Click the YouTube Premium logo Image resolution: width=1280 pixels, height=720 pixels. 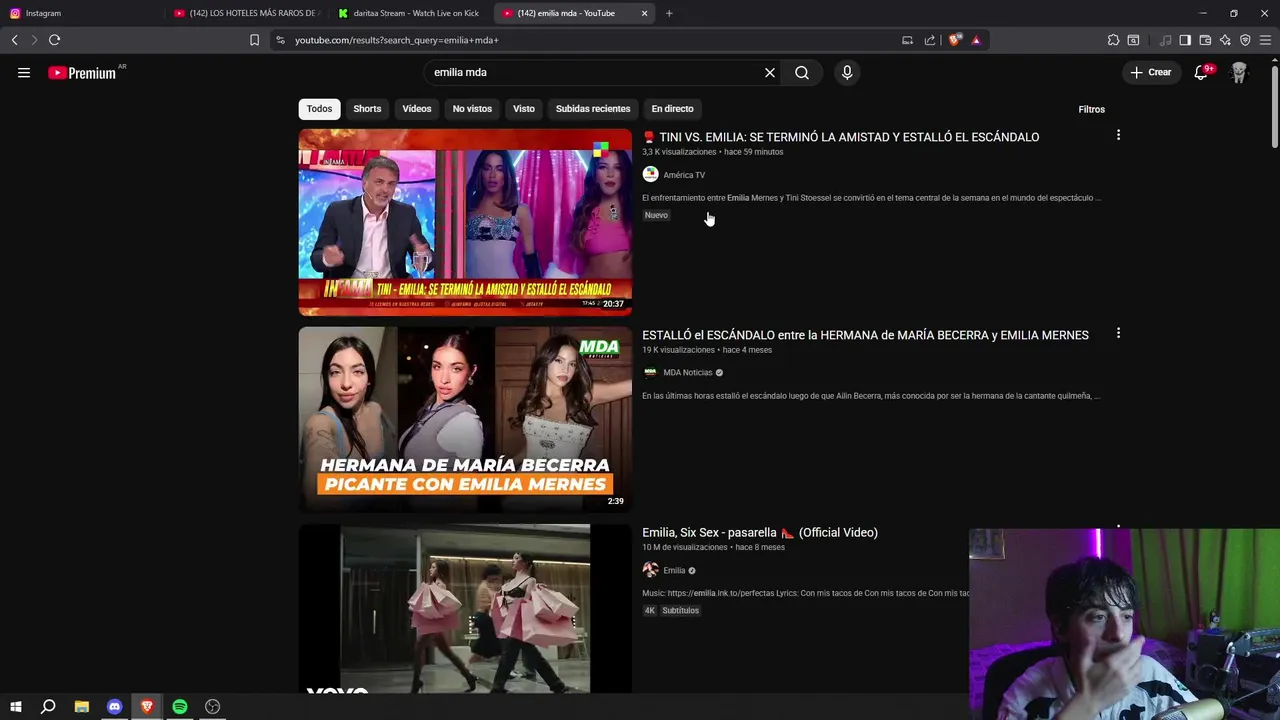(84, 72)
